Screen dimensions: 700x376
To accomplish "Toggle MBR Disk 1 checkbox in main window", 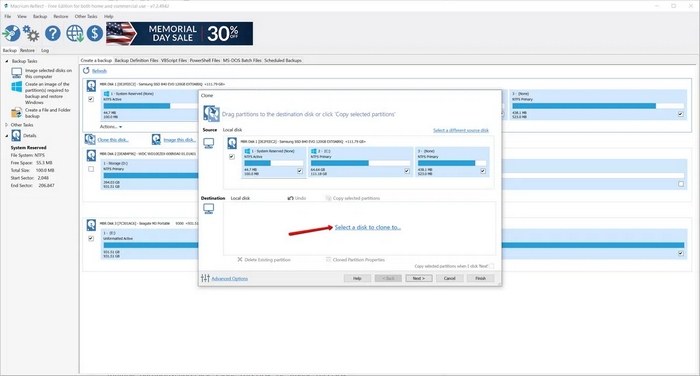I will click(91, 99).
